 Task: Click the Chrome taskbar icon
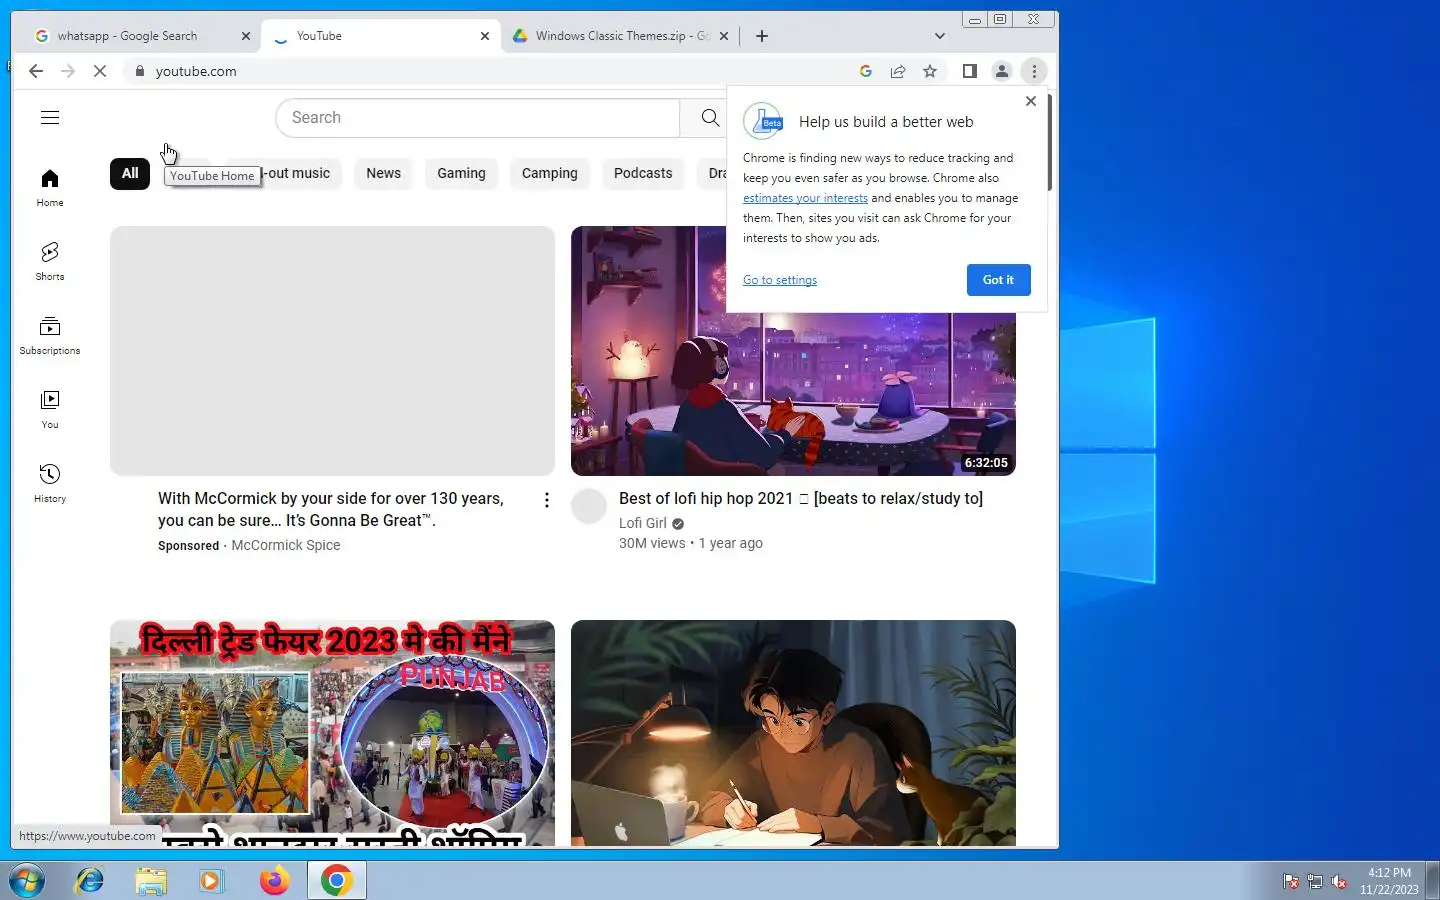click(x=336, y=881)
